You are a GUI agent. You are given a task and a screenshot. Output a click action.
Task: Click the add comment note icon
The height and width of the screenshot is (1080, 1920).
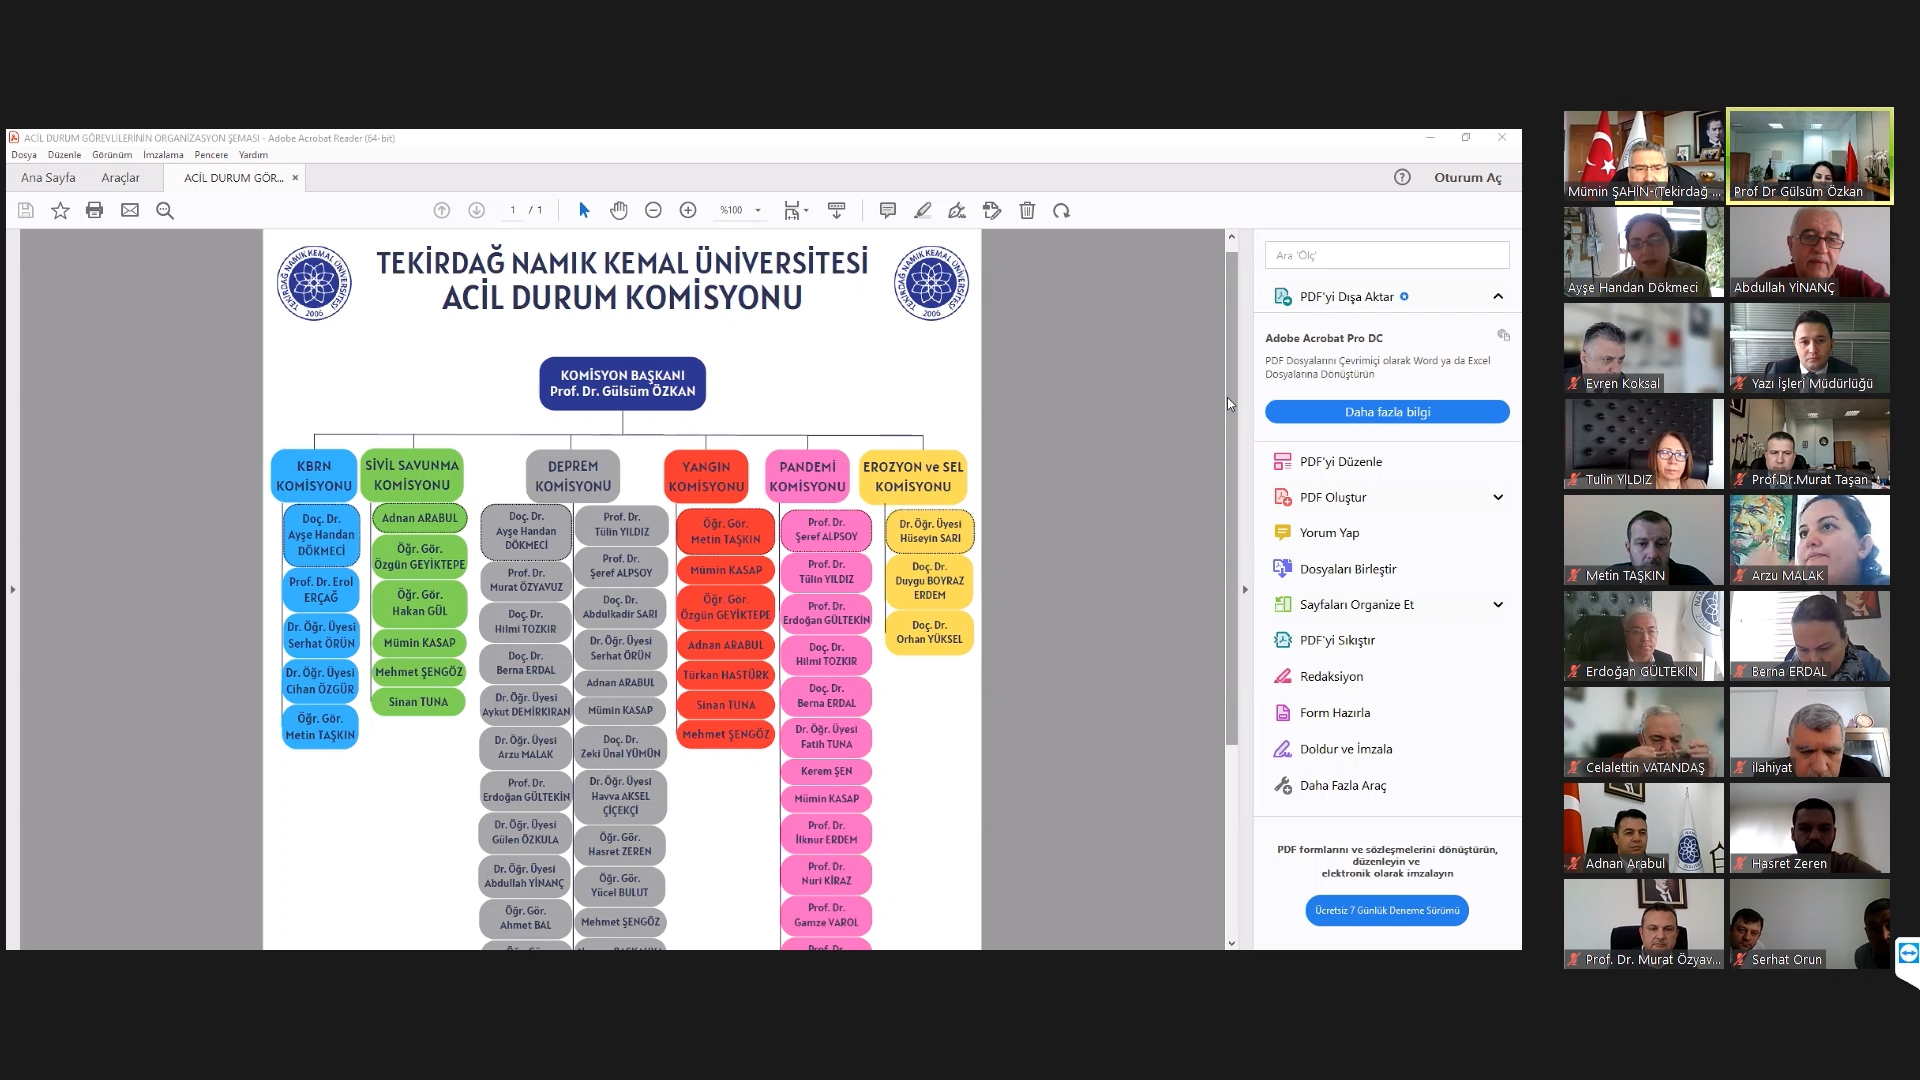(887, 210)
